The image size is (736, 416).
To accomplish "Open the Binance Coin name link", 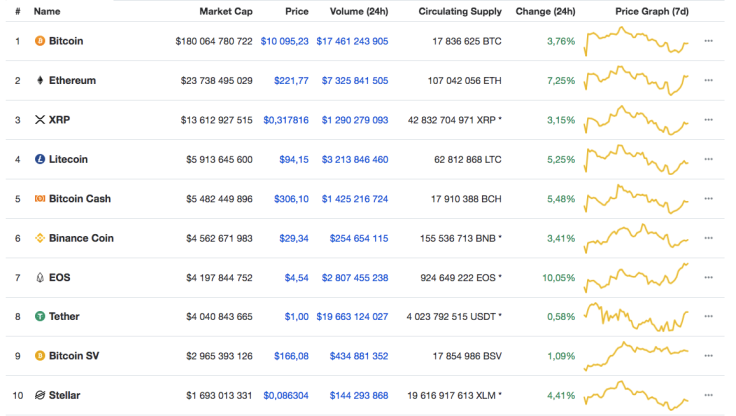I will click(x=81, y=238).
